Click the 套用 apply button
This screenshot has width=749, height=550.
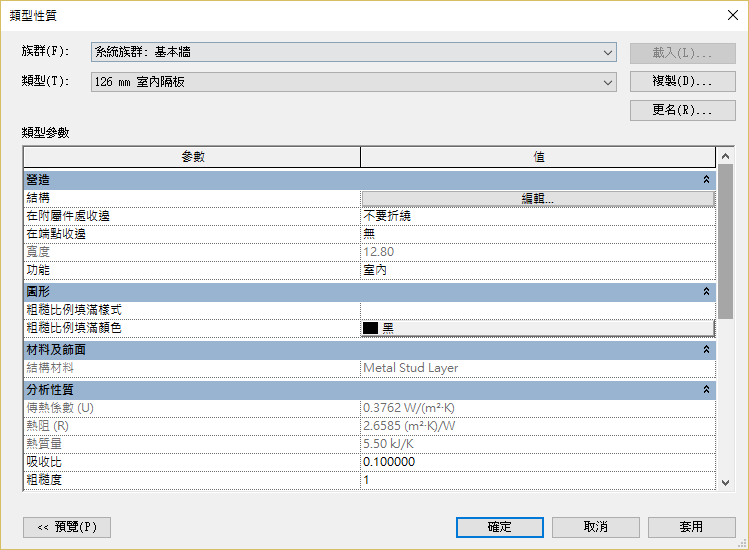(692, 527)
